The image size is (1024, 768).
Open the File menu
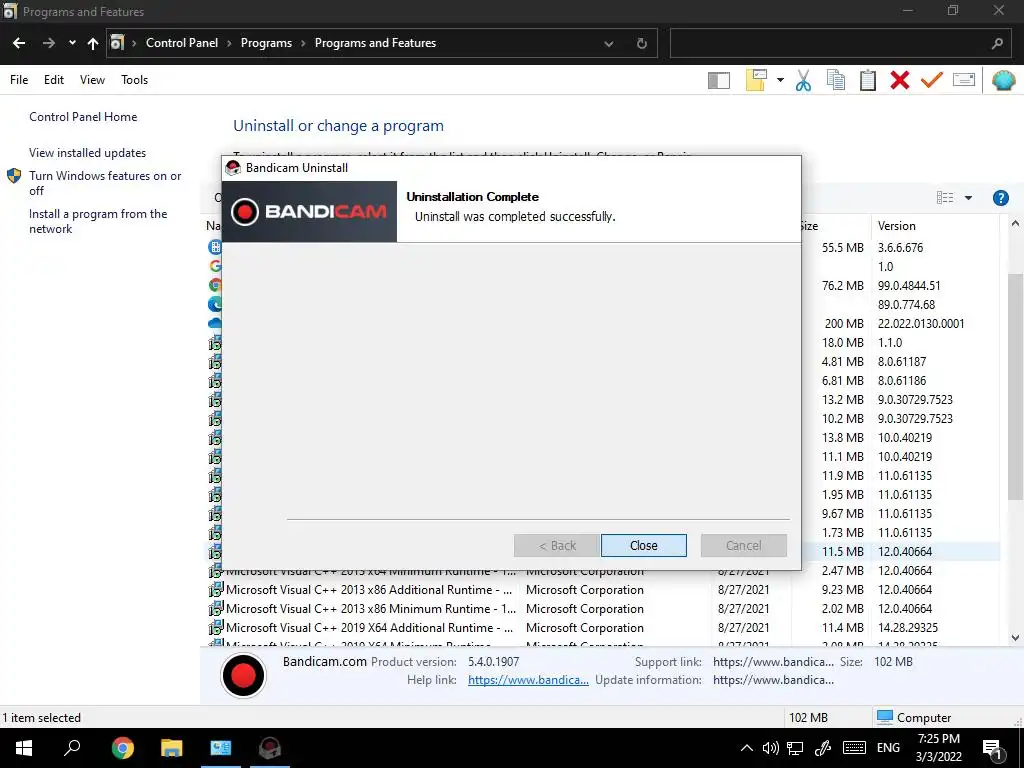(19, 80)
